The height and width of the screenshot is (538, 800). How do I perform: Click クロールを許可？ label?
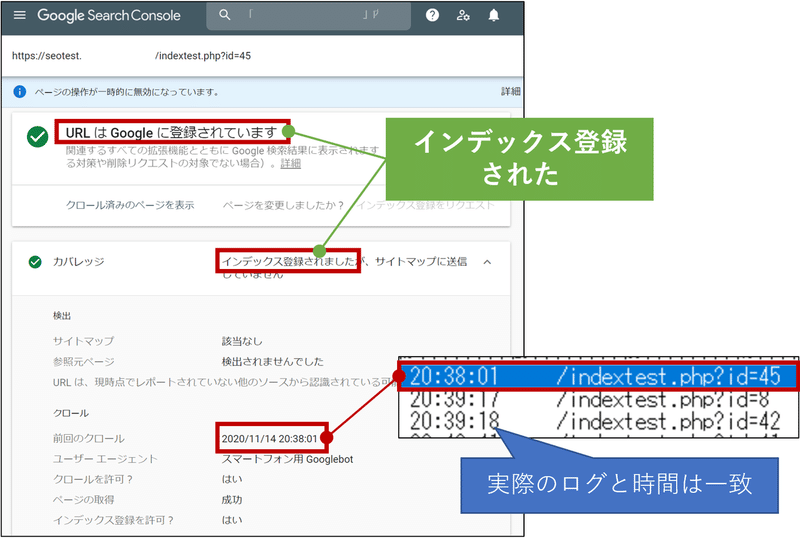coord(93,479)
